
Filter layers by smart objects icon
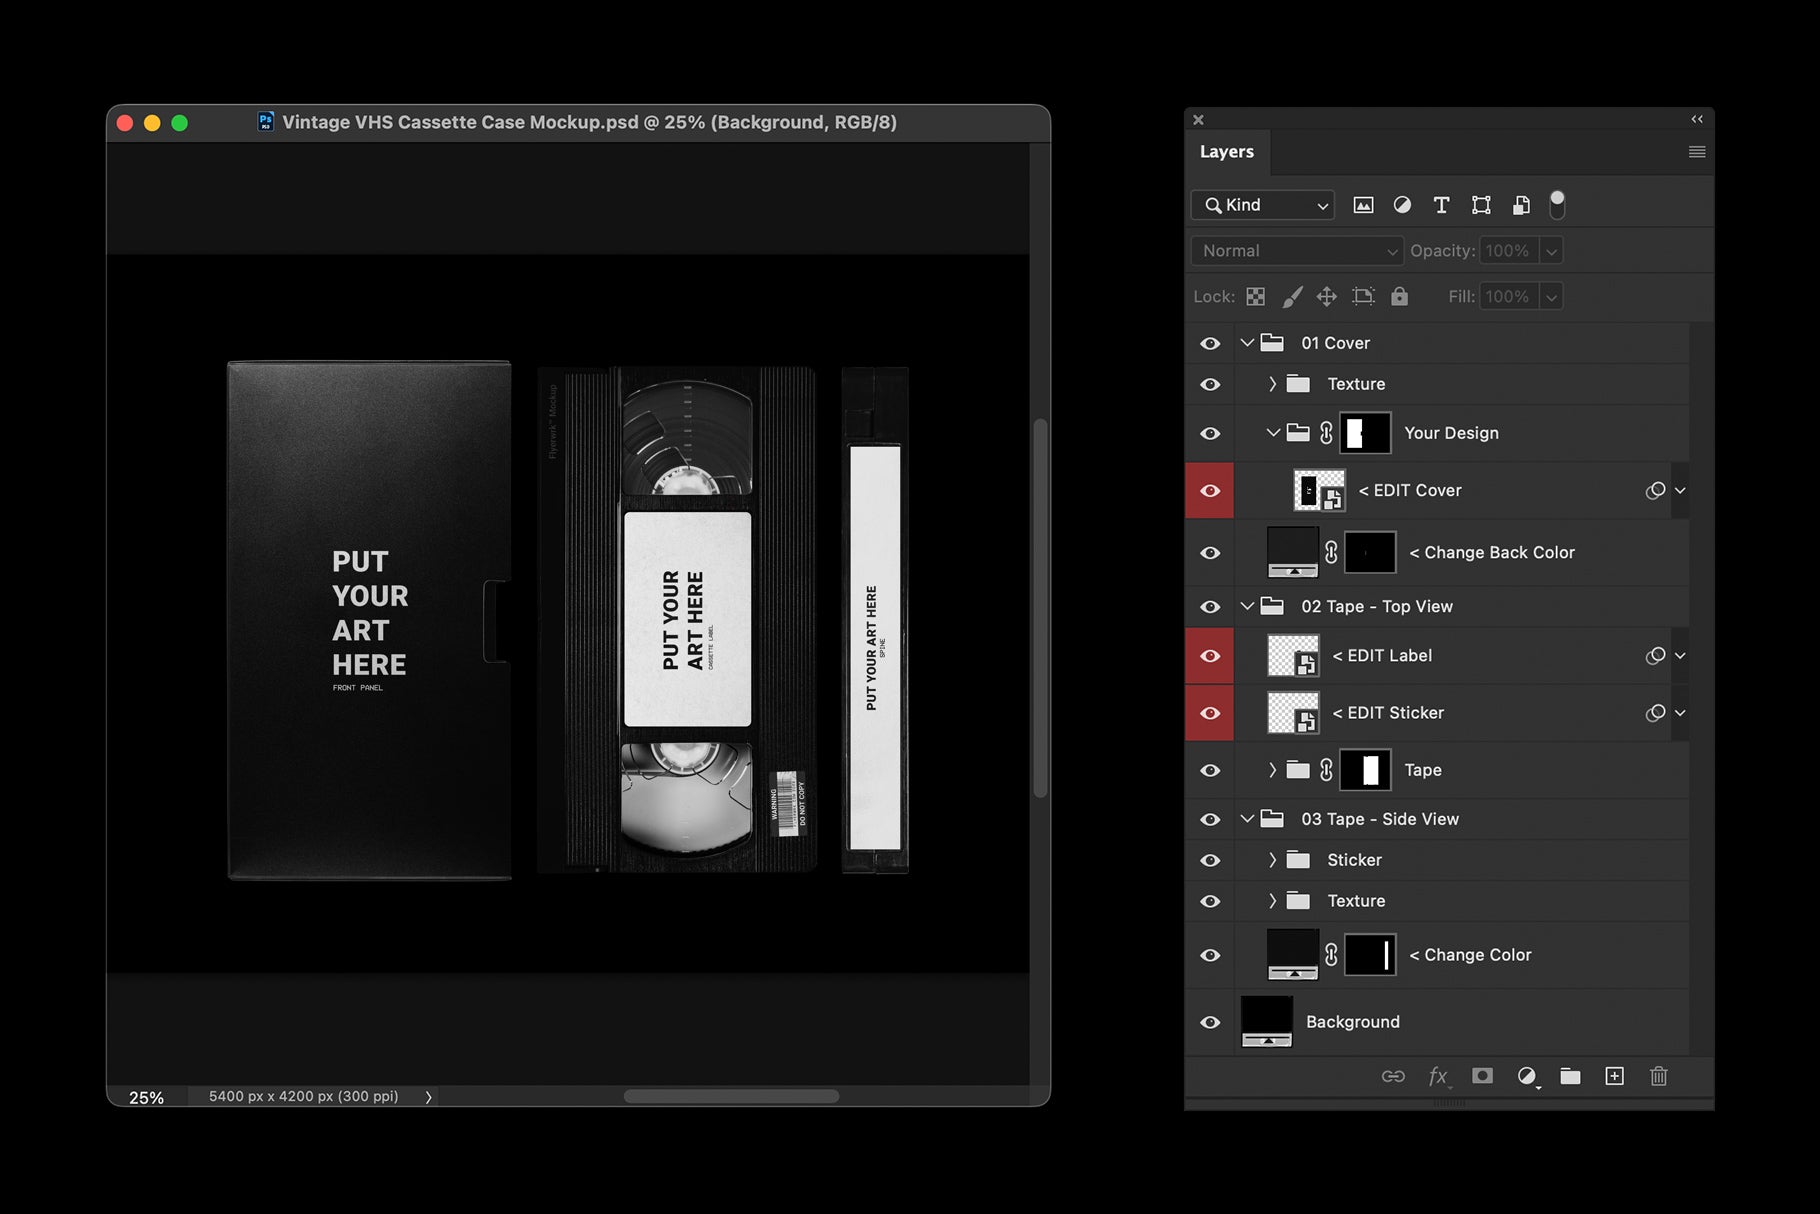pos(1521,205)
